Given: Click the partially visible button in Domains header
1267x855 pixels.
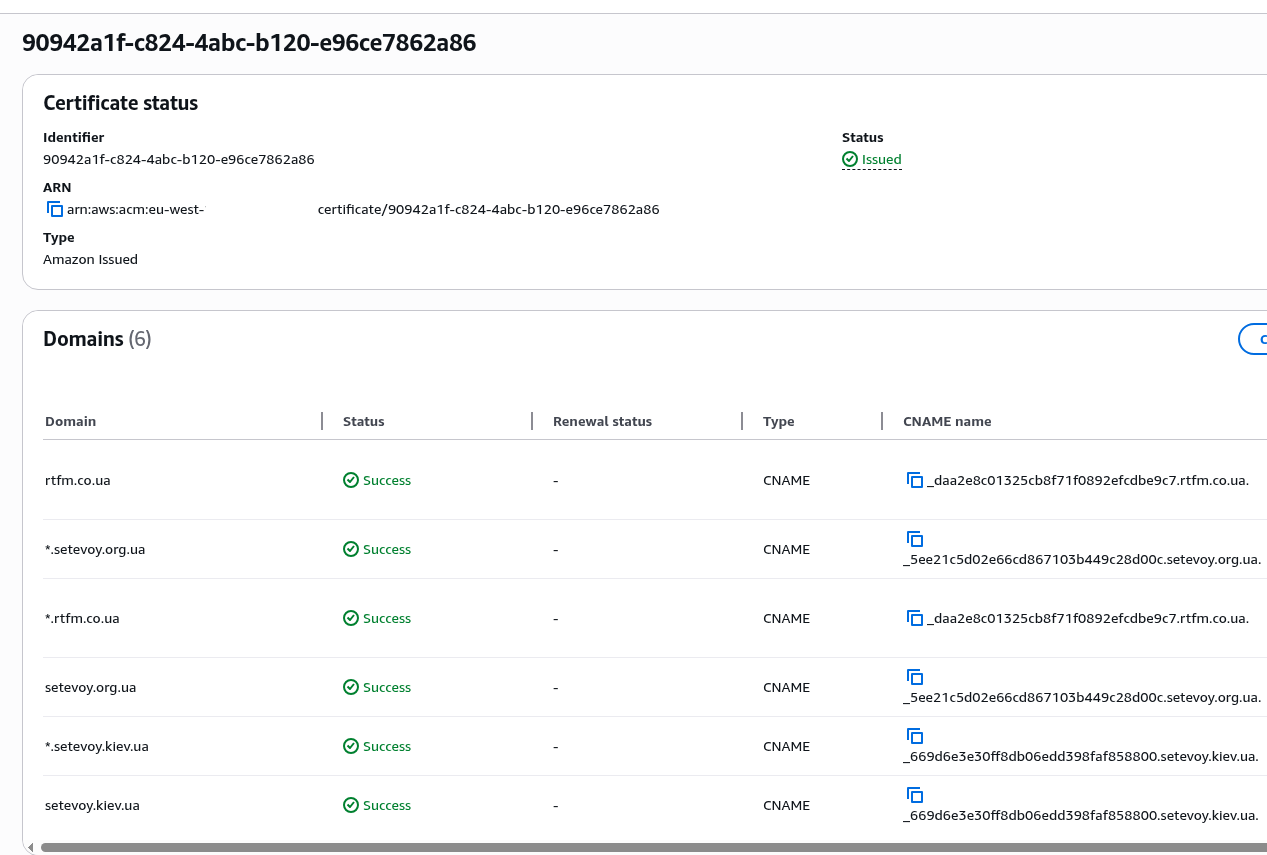Looking at the screenshot, I should coord(1253,339).
